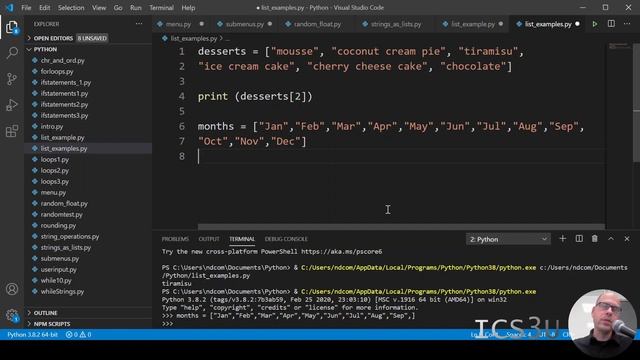This screenshot has width=640, height=360.
Task: Click the errors and warnings status indicator
Action: (x=79, y=335)
